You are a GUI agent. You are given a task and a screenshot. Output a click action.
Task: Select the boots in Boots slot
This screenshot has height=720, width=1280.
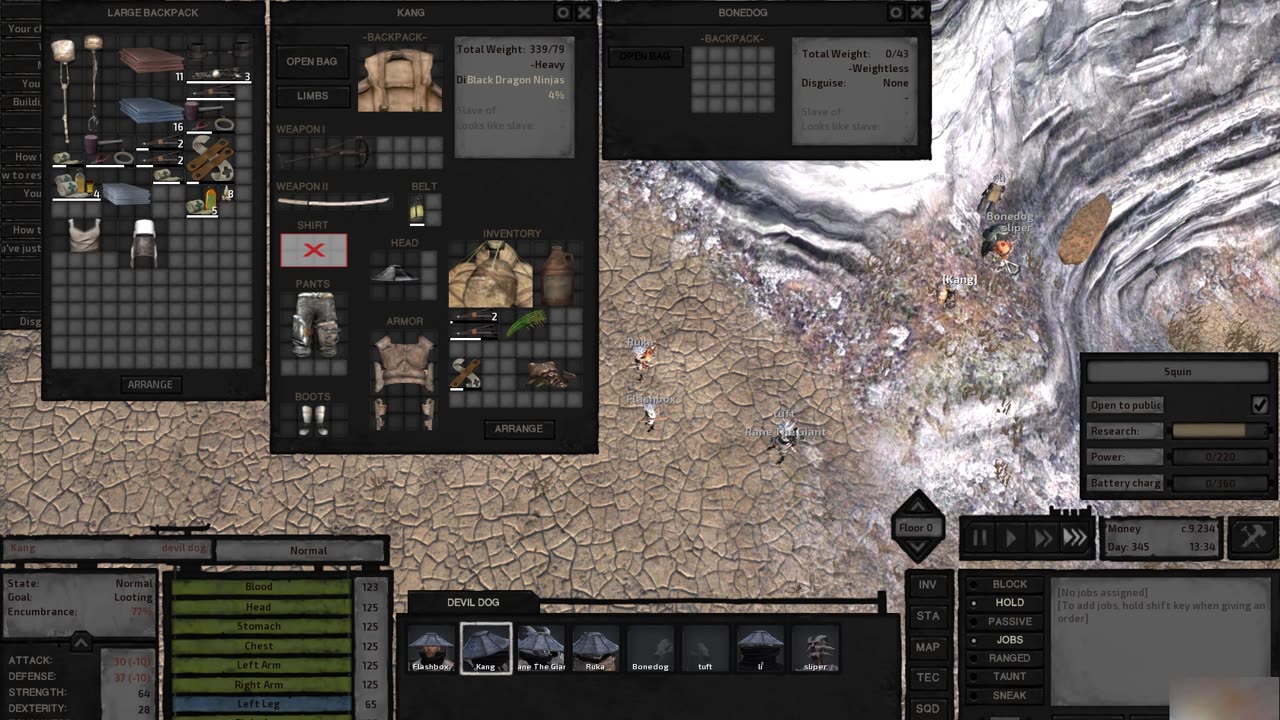(314, 419)
